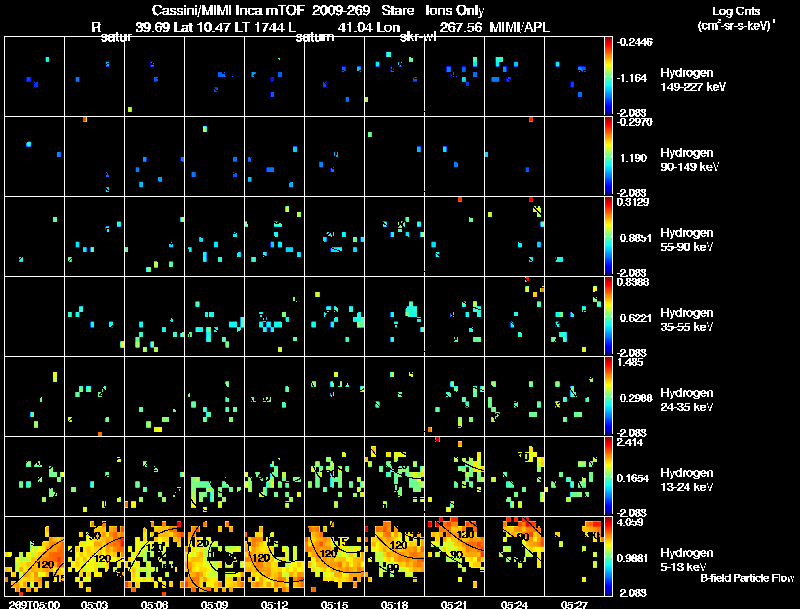Click the '05:12' time axis label
Viewport: 800px width, 609px height.
coord(274,605)
